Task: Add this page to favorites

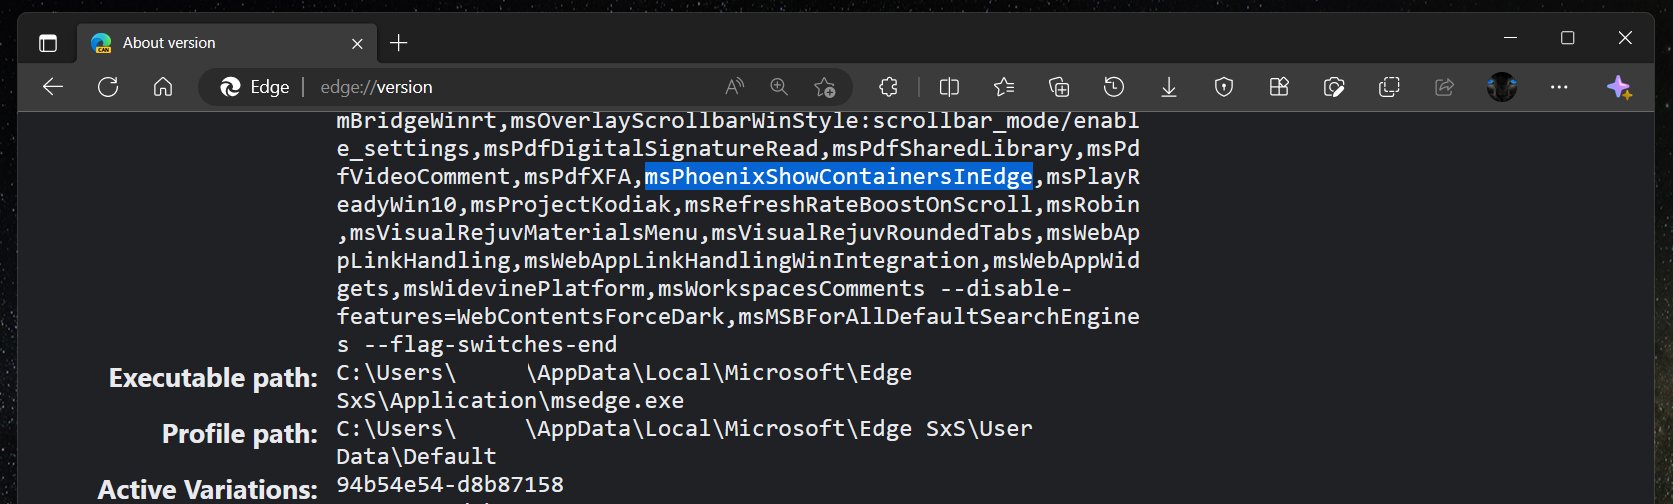Action: pos(824,87)
